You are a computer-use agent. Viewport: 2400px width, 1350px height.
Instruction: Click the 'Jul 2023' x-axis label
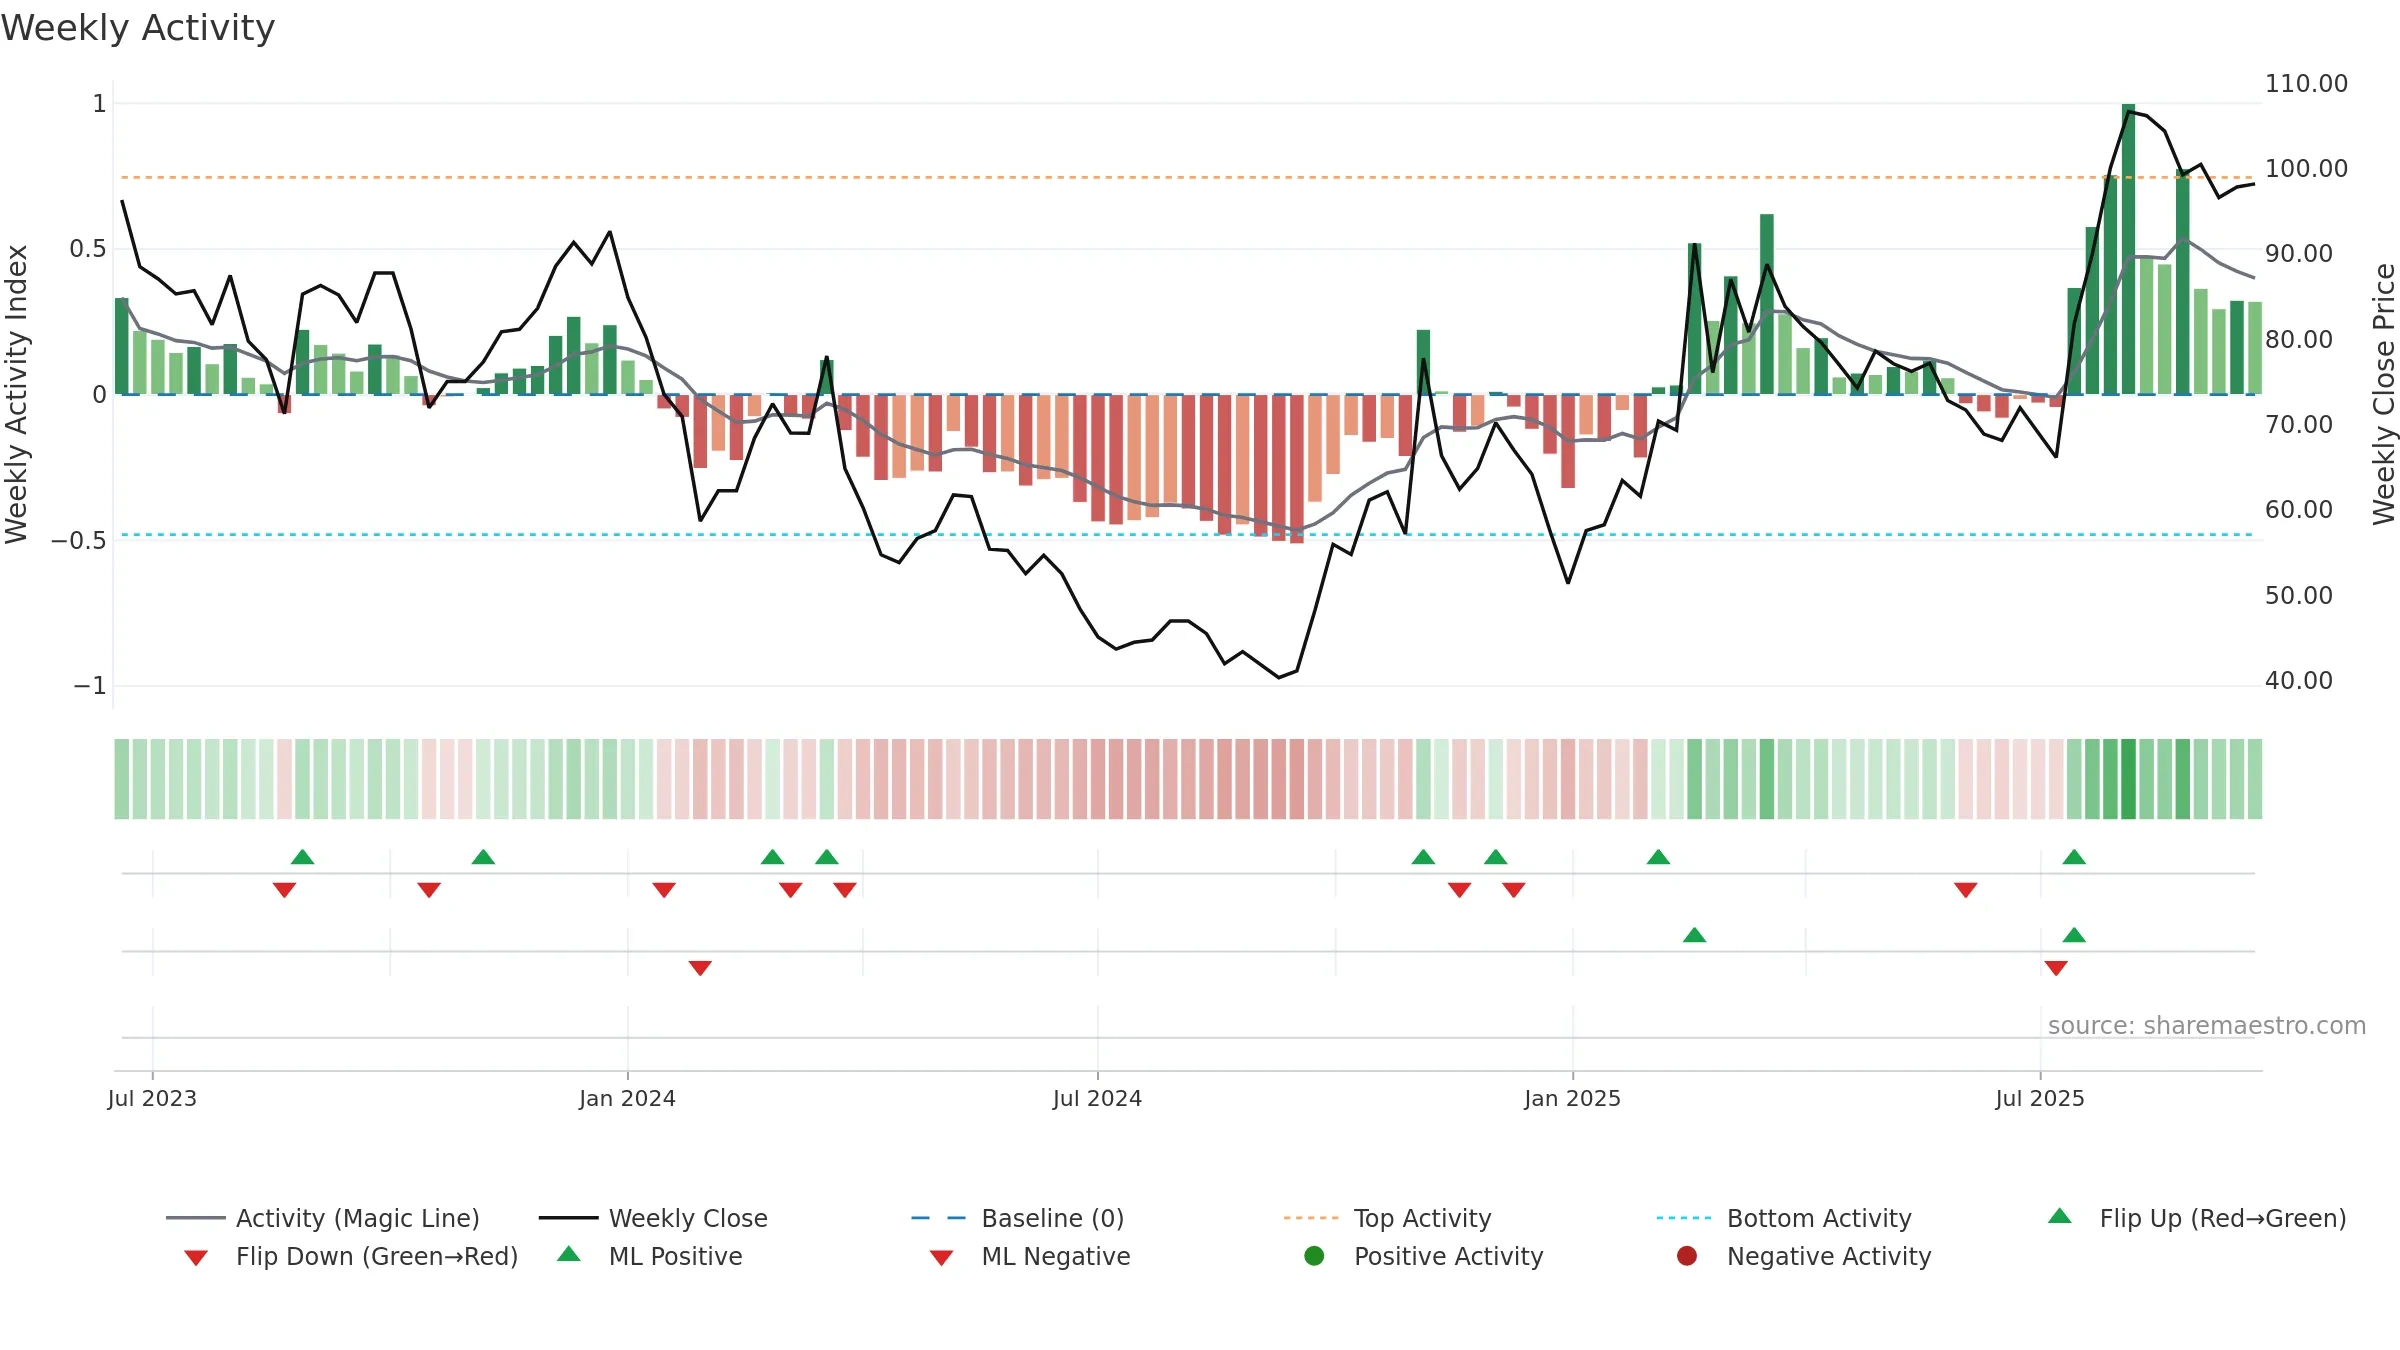coord(152,1098)
